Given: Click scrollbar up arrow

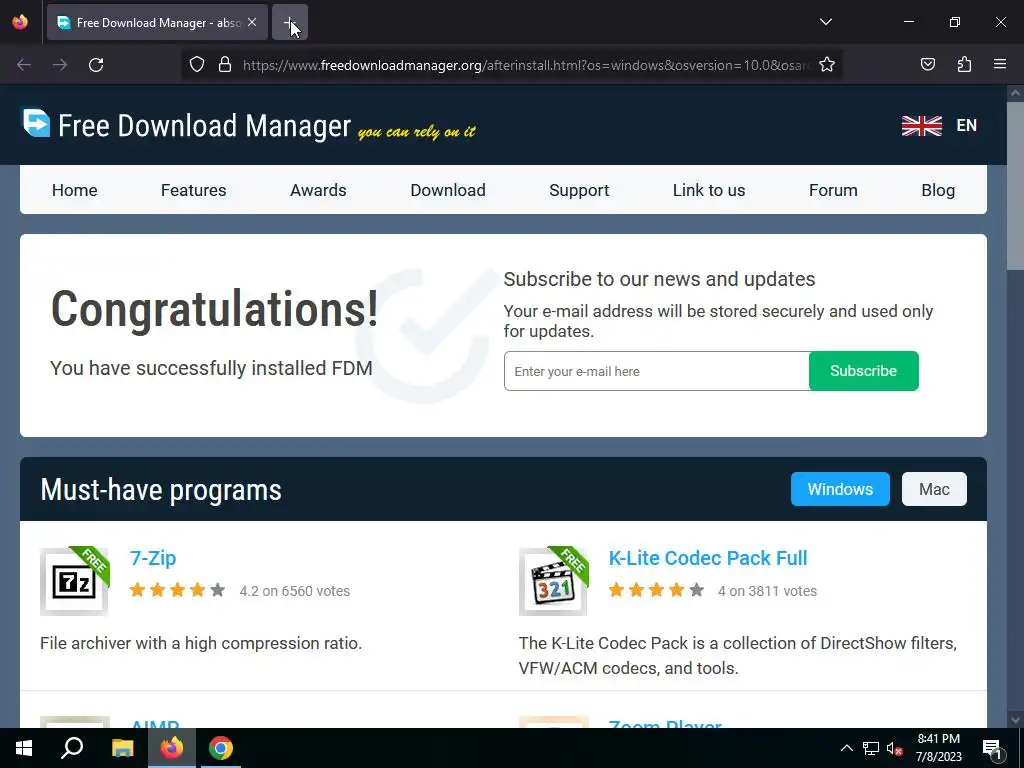Looking at the screenshot, I should 1015,93.
